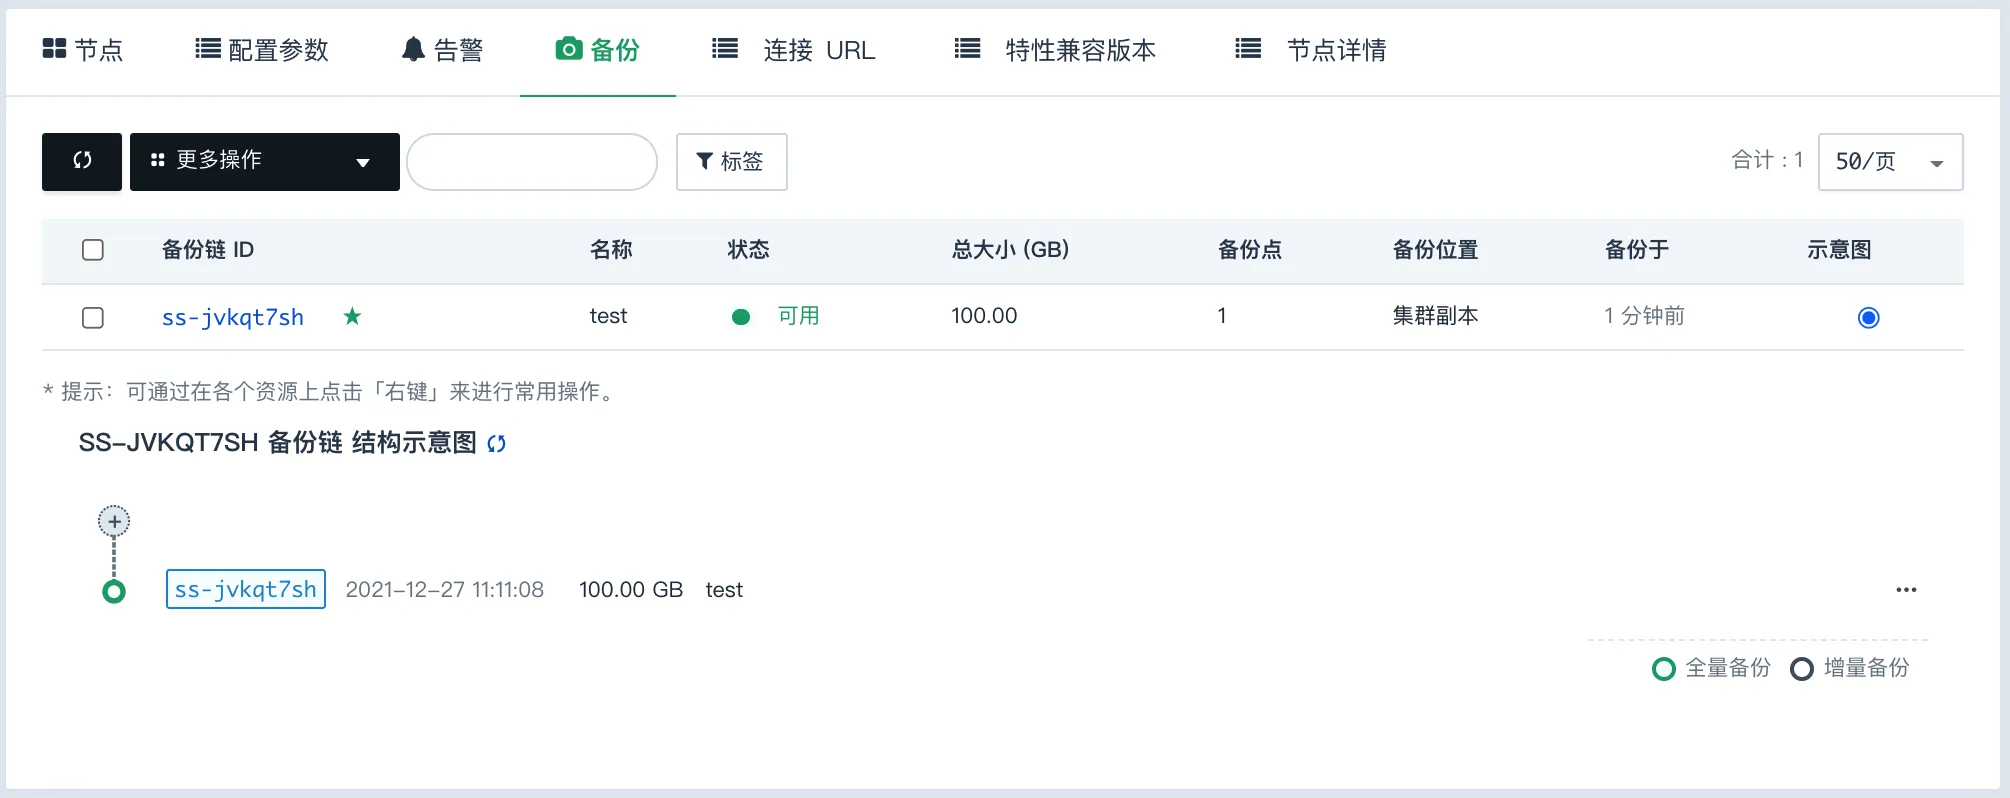Screen dimensions: 2010x798
Task: Switch to the 配置参数 tab
Action: (x=262, y=50)
